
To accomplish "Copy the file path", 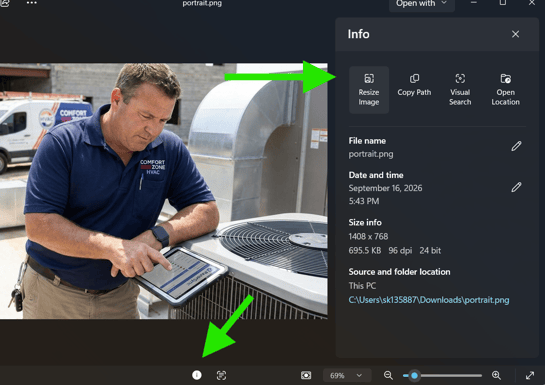I will 414,85.
